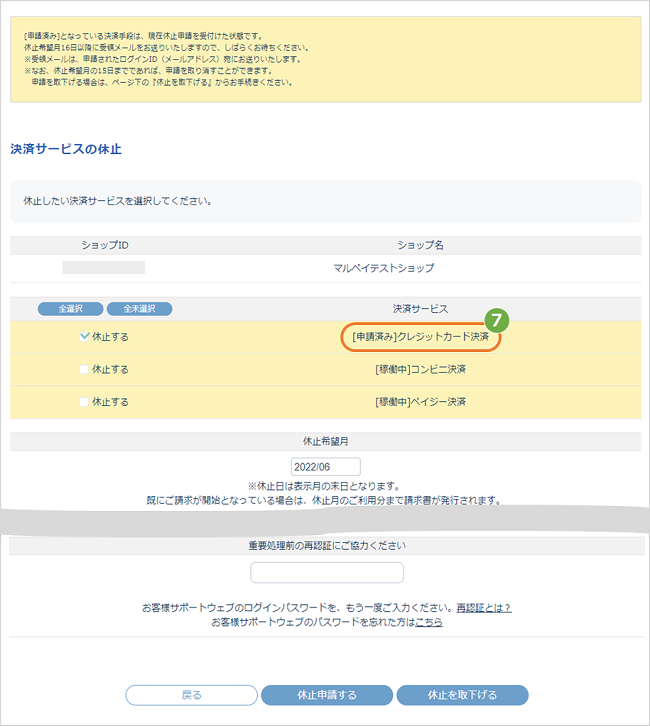This screenshot has width=650, height=726.
Task: Select the マルペイテストショップ shop name
Action: (x=384, y=268)
